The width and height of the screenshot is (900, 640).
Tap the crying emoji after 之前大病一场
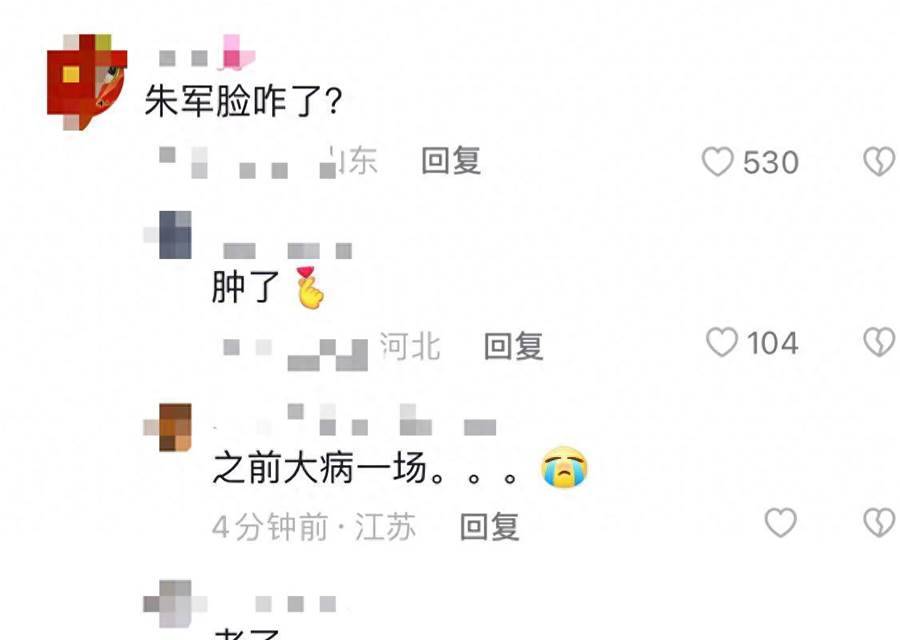coord(564,467)
